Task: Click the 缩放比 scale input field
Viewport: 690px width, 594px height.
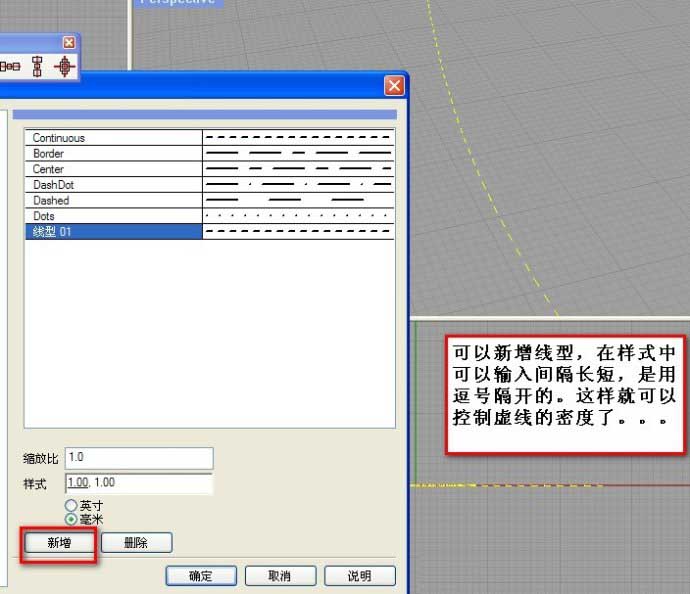Action: pyautogui.click(x=139, y=458)
